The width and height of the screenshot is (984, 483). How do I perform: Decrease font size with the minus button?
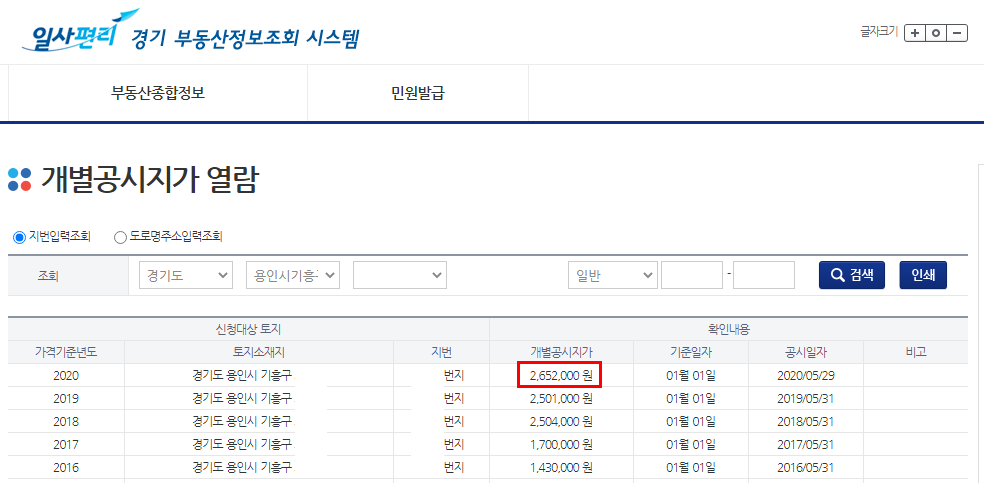point(957,33)
